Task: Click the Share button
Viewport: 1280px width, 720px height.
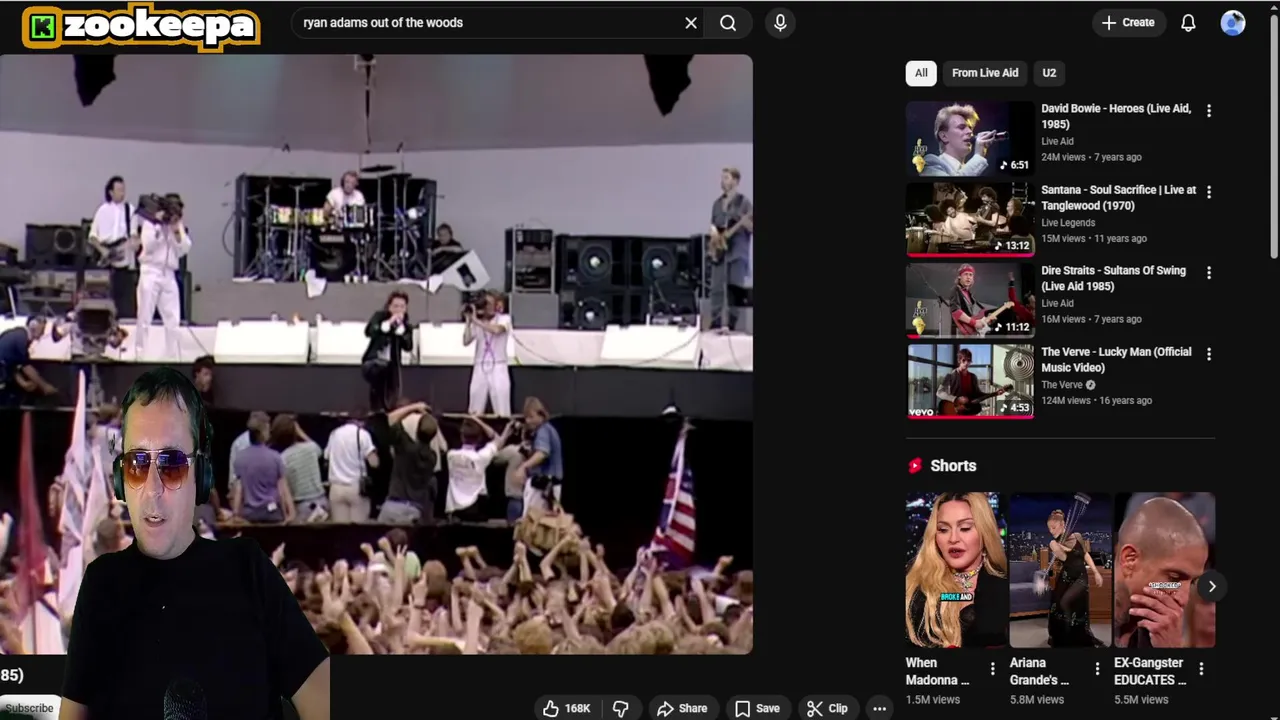Action: [682, 708]
